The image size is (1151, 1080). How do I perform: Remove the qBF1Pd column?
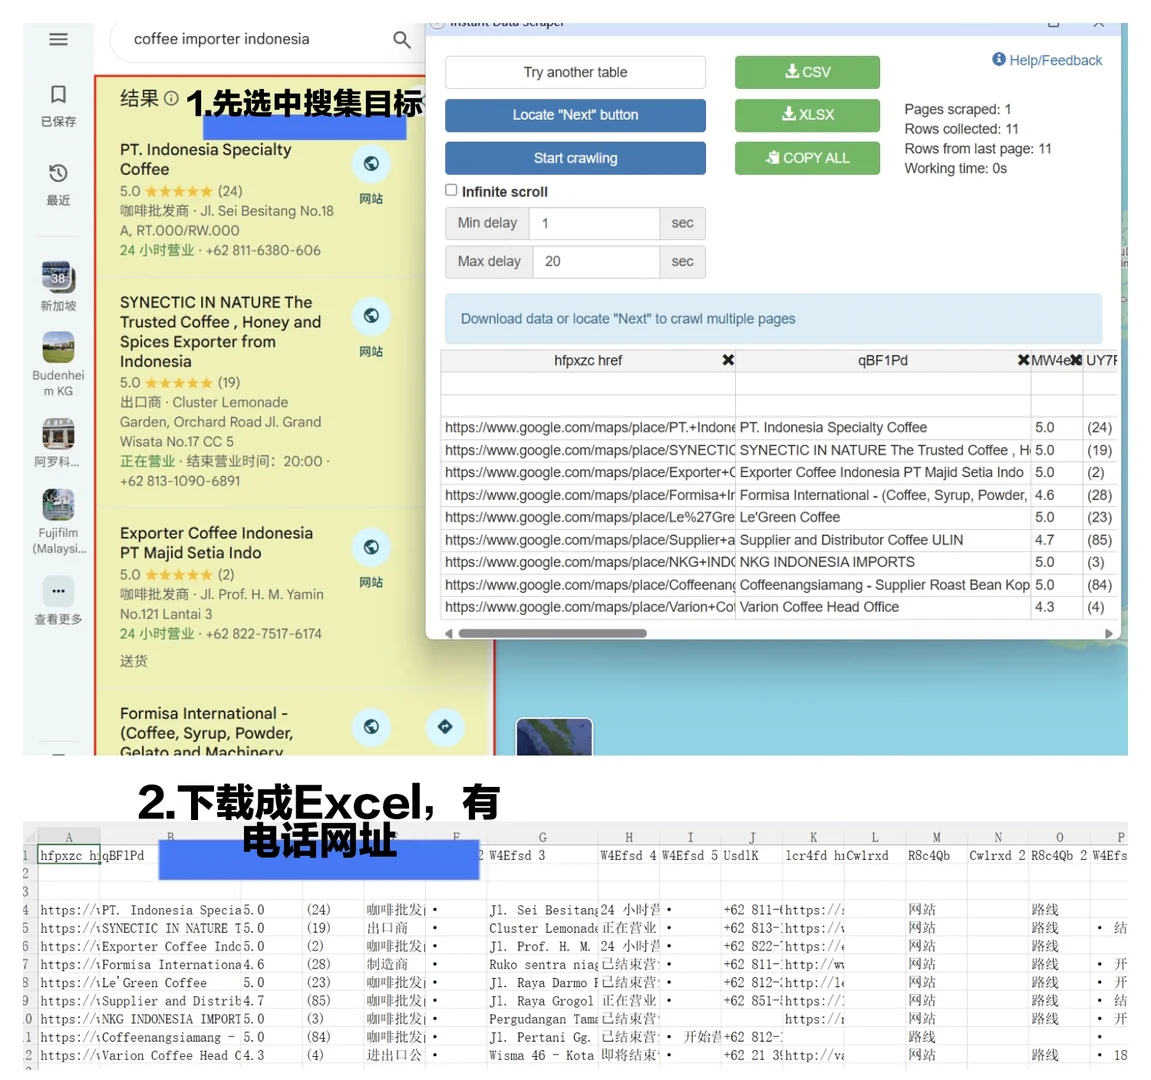(x=1023, y=360)
